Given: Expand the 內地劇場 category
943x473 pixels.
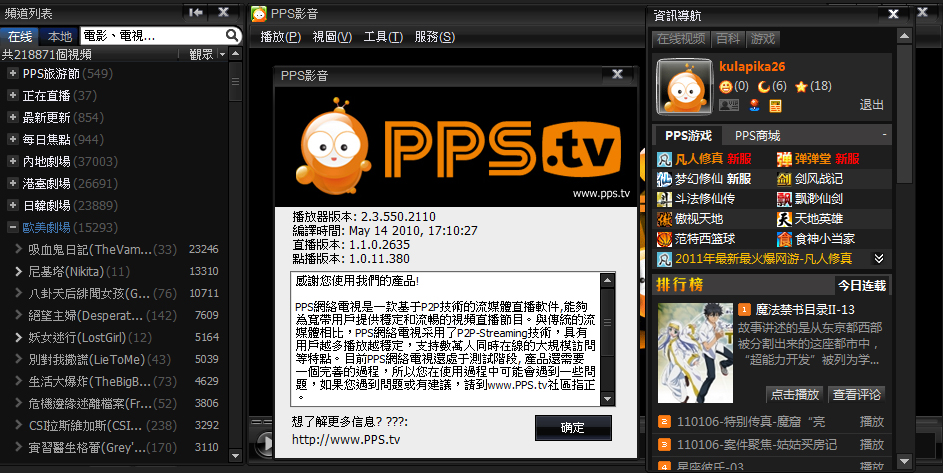Looking at the screenshot, I should coord(12,161).
